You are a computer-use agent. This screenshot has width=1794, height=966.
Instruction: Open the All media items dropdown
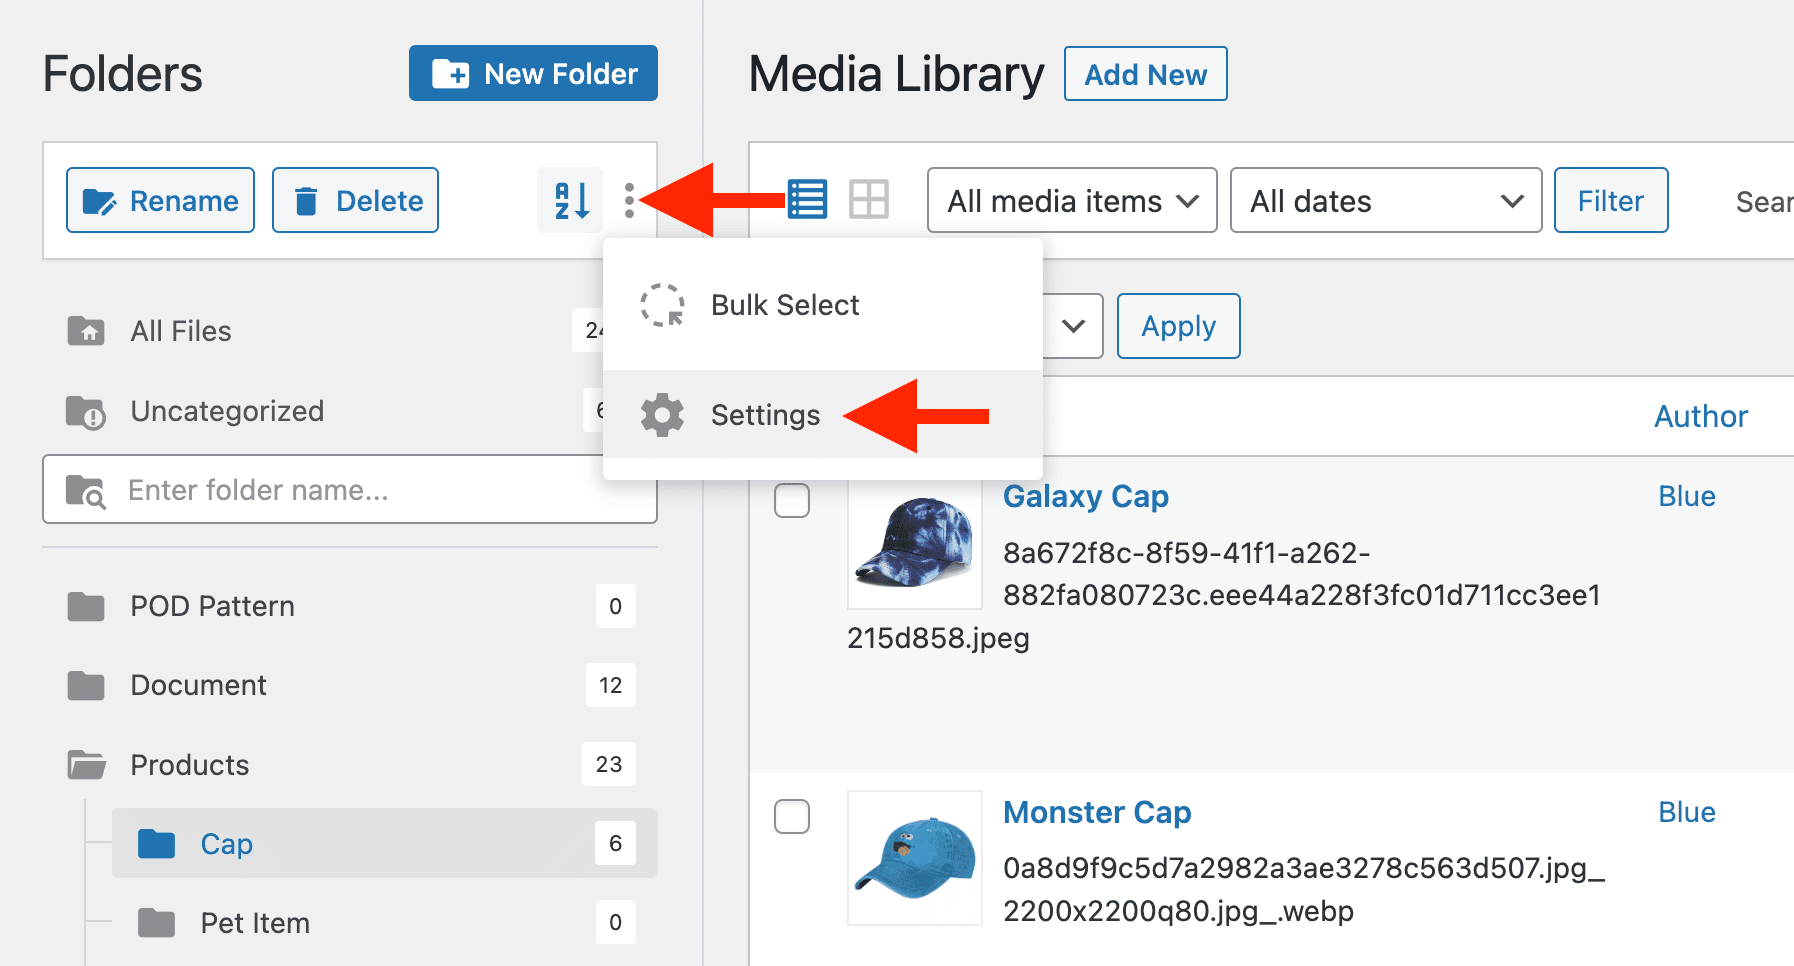pyautogui.click(x=1070, y=200)
